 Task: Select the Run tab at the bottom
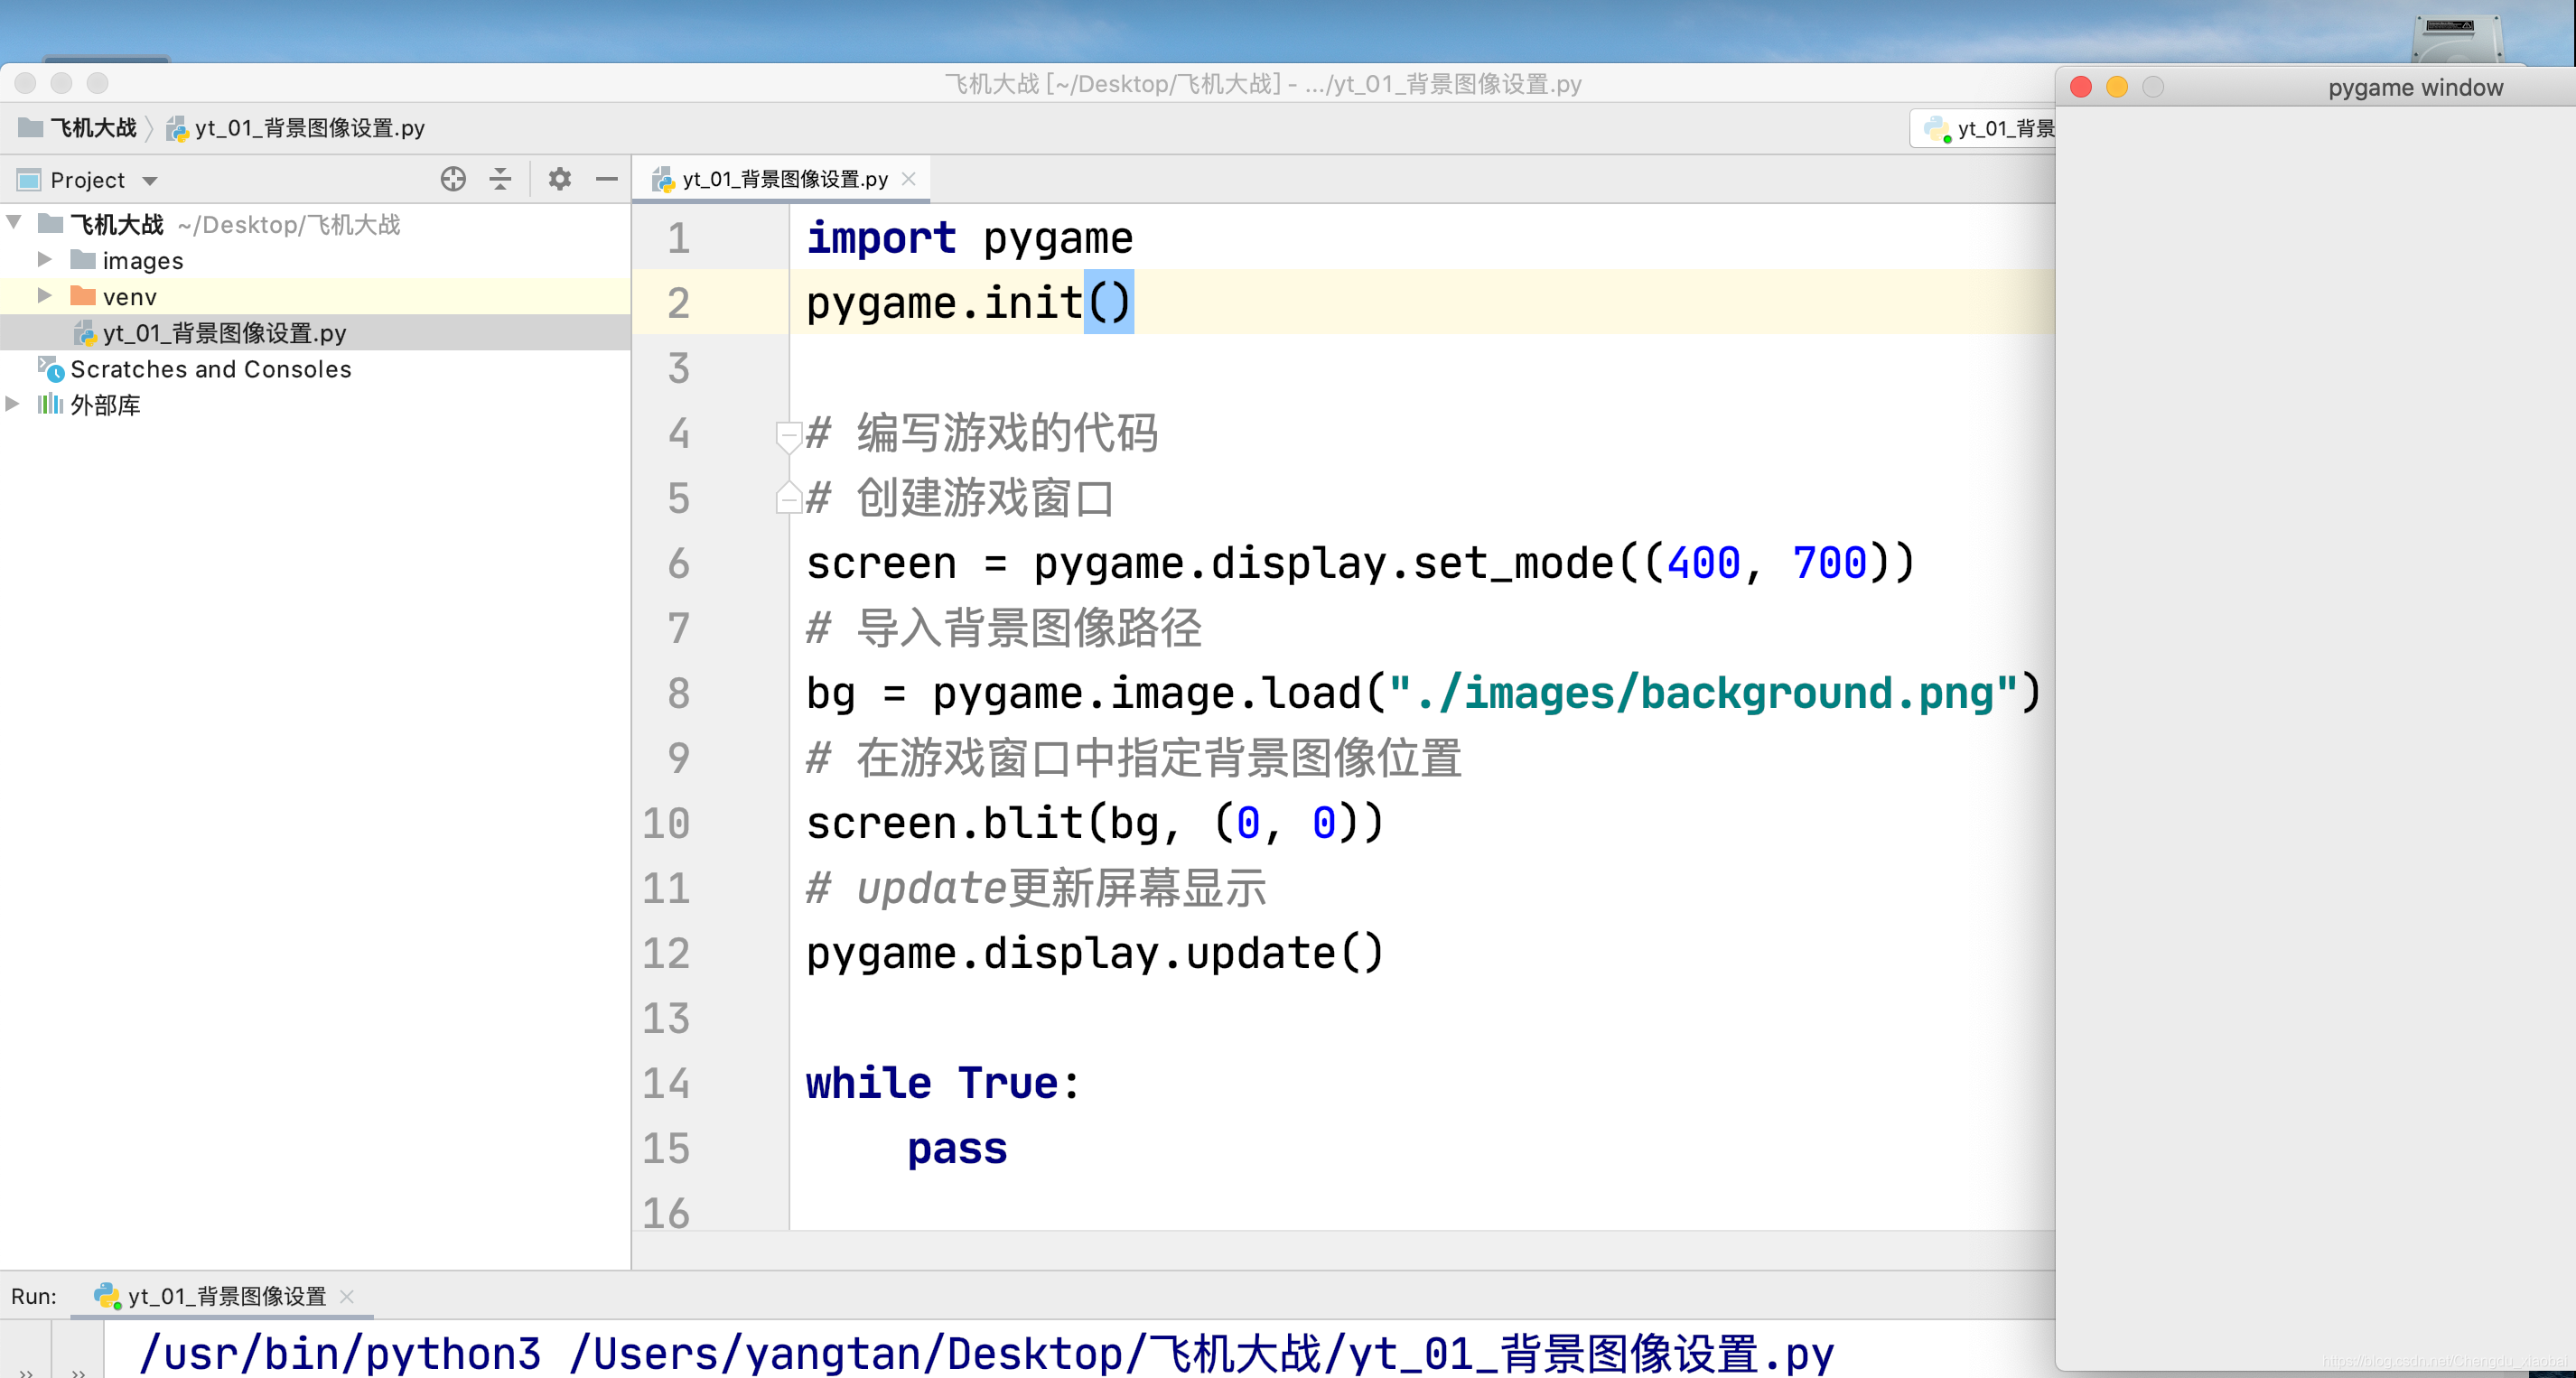click(222, 1296)
